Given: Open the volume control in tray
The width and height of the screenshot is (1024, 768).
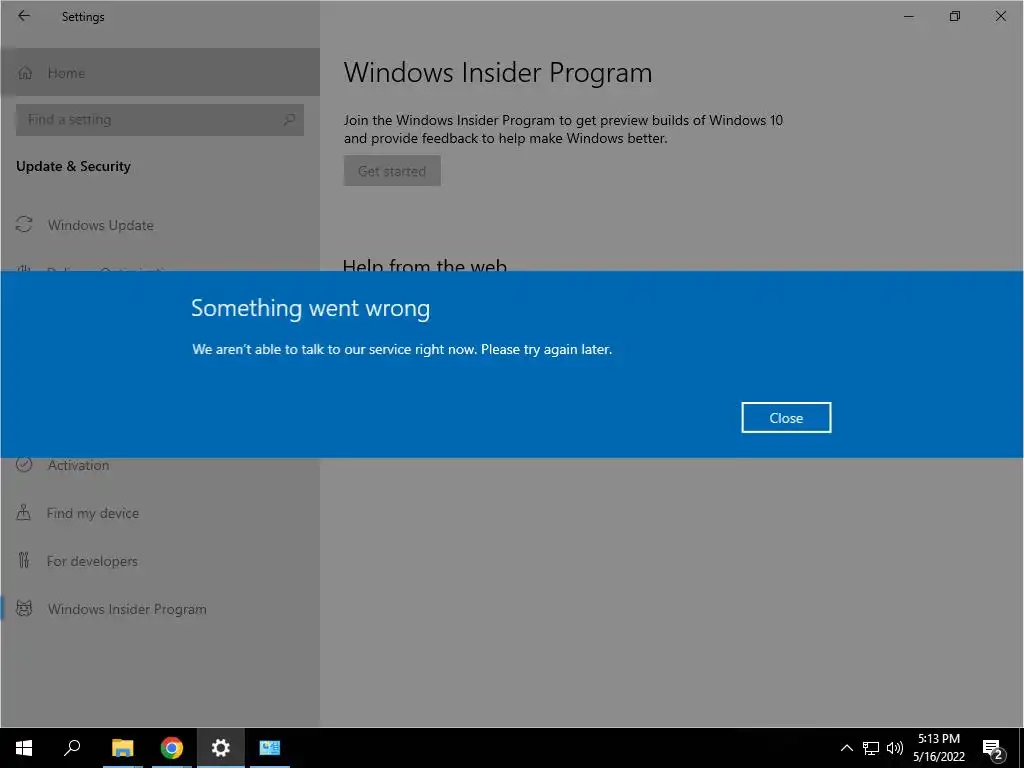Looking at the screenshot, I should (x=895, y=748).
